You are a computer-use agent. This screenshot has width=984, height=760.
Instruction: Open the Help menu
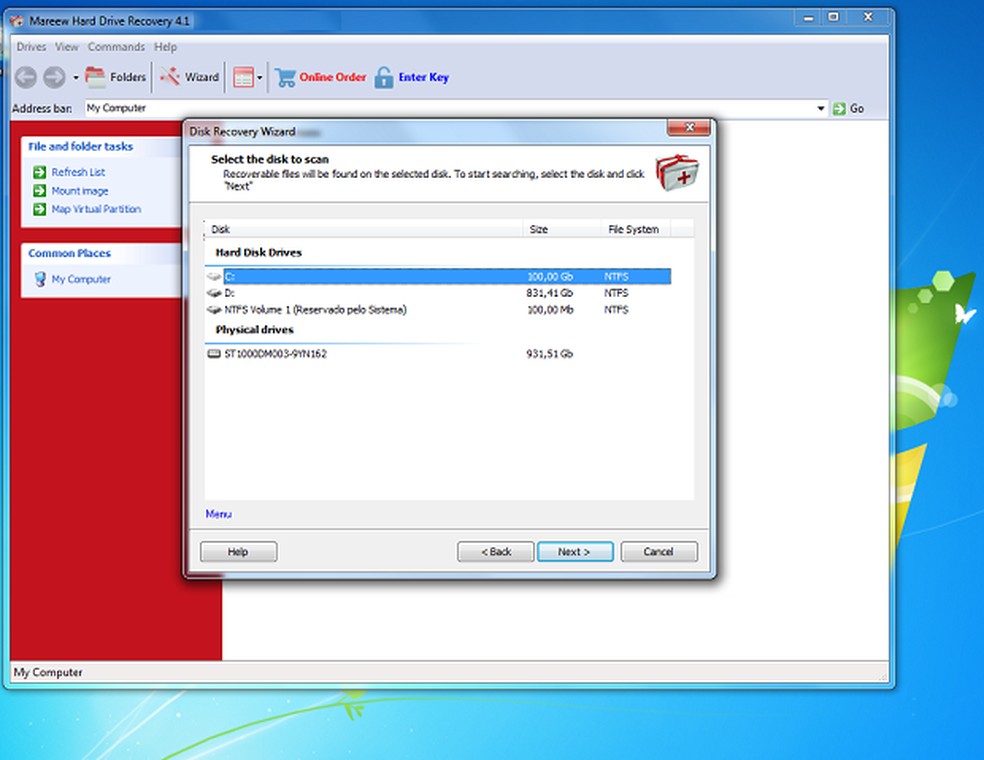pyautogui.click(x=166, y=46)
